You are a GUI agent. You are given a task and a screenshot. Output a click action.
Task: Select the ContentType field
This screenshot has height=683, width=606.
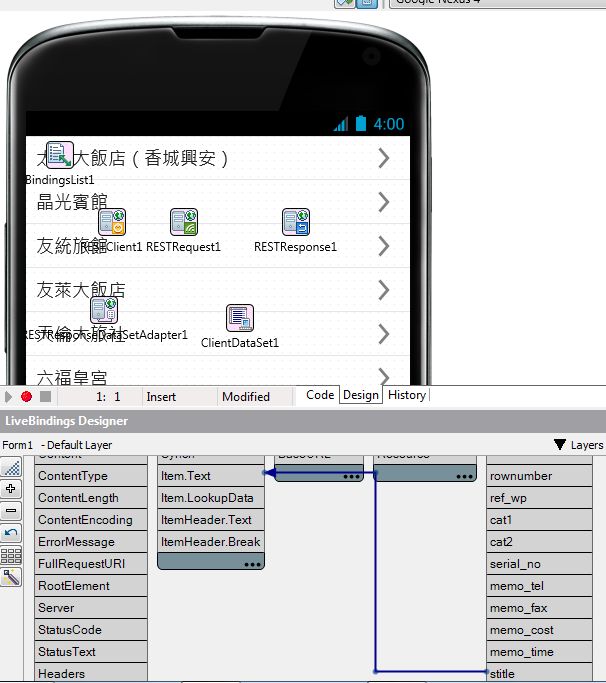pos(91,476)
